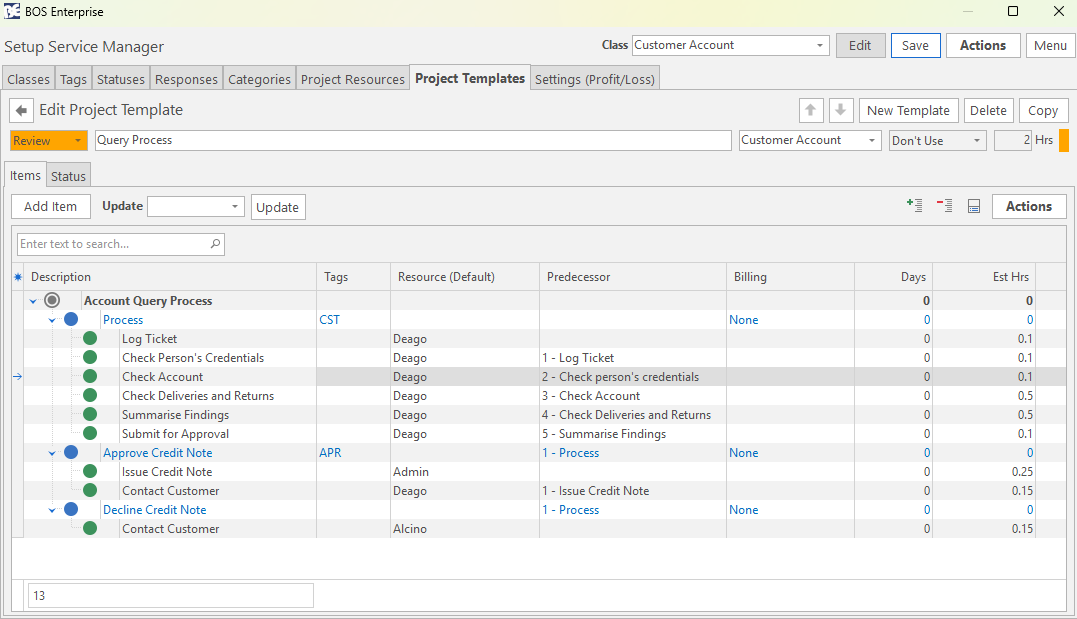Switch to the Status sub-tab
This screenshot has width=1077, height=619.
68,176
